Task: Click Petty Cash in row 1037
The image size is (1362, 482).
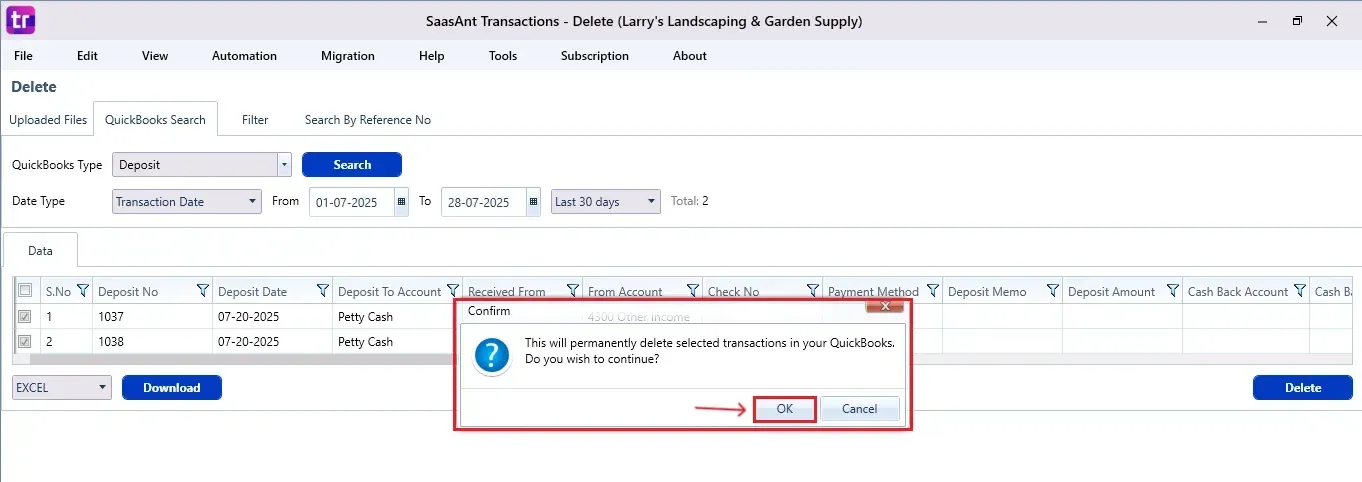Action: coord(365,317)
